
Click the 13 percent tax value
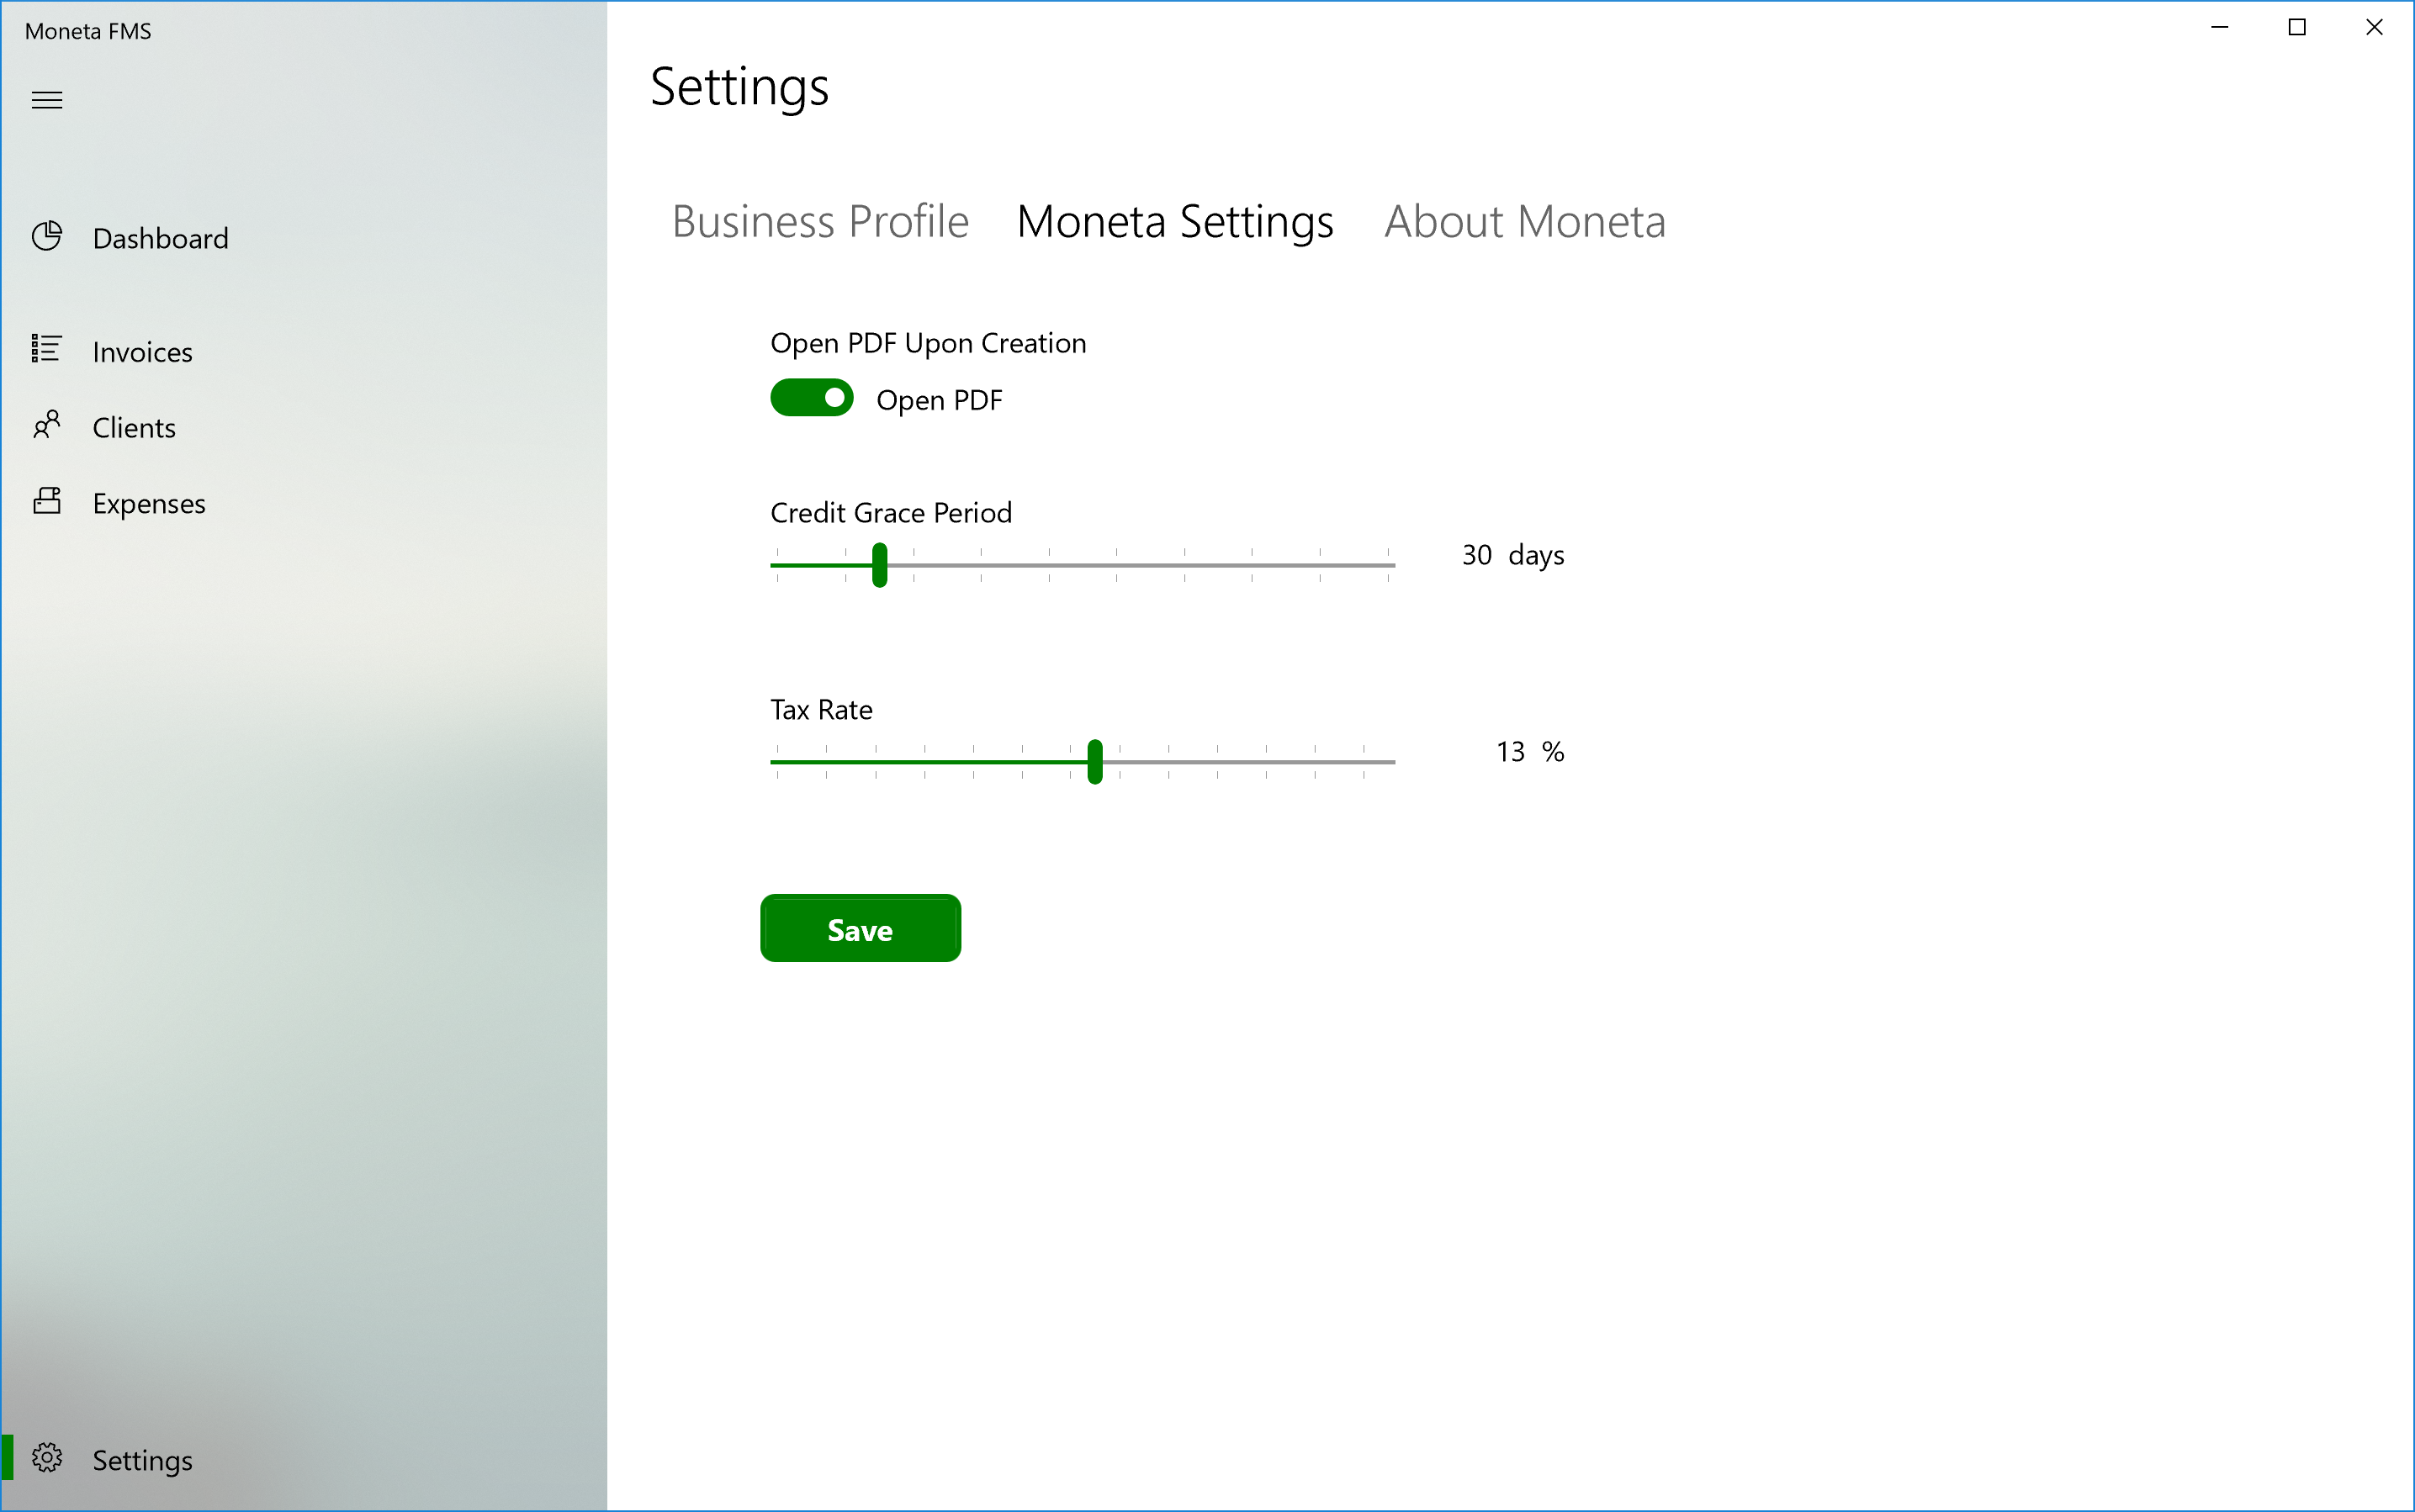[1510, 752]
